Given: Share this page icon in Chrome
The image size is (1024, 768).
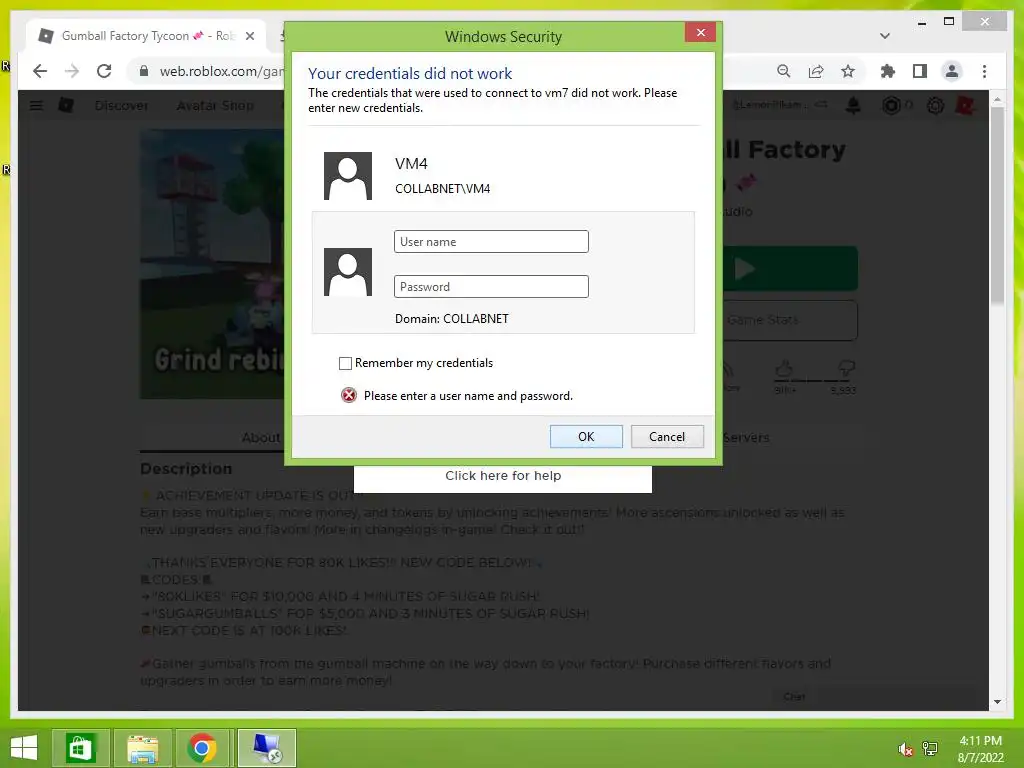Looking at the screenshot, I should click(816, 71).
